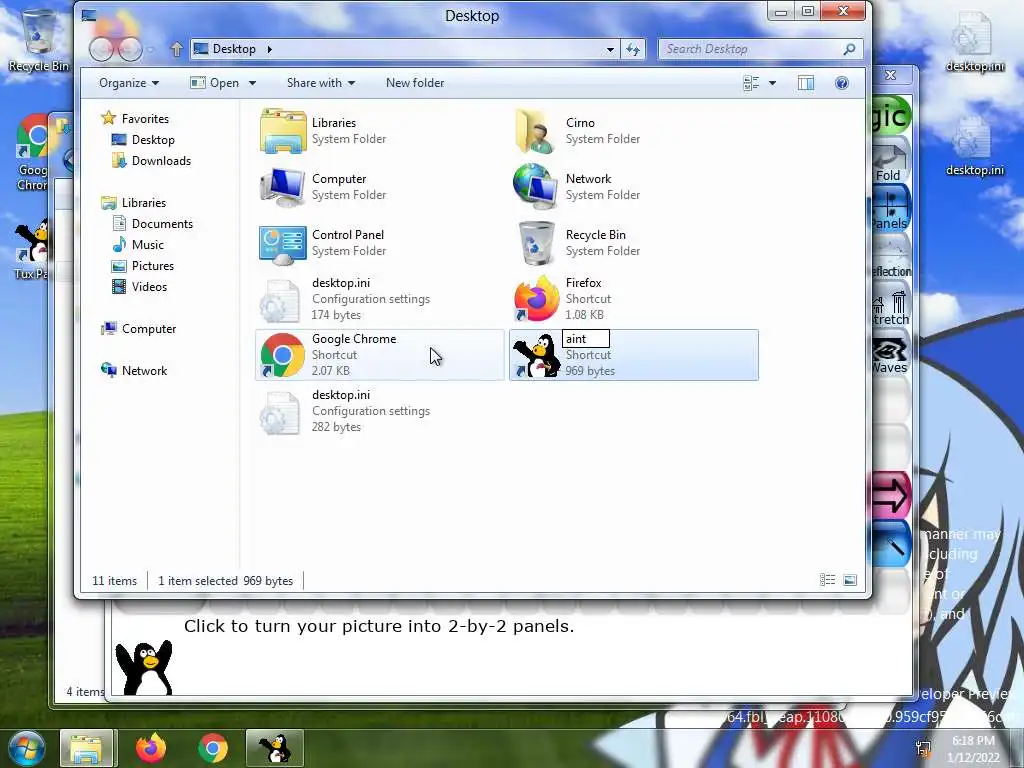The width and height of the screenshot is (1024, 768).
Task: Click Tux Paint pink right arrow button
Action: pos(890,495)
